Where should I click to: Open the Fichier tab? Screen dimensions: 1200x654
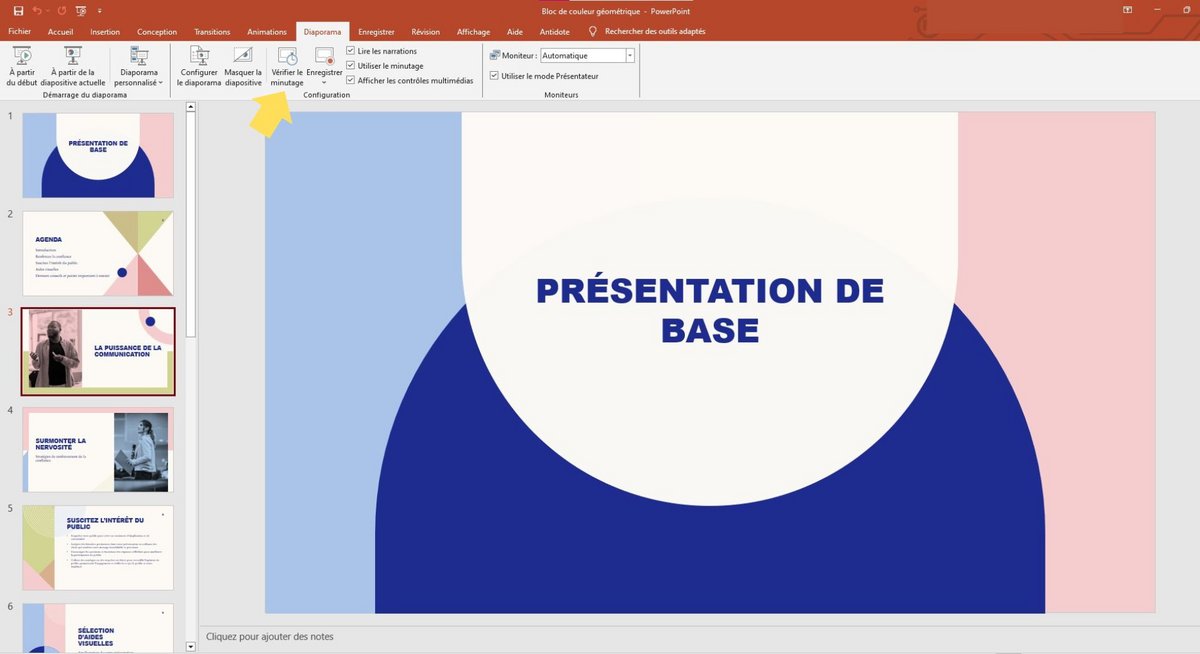pyautogui.click(x=20, y=32)
